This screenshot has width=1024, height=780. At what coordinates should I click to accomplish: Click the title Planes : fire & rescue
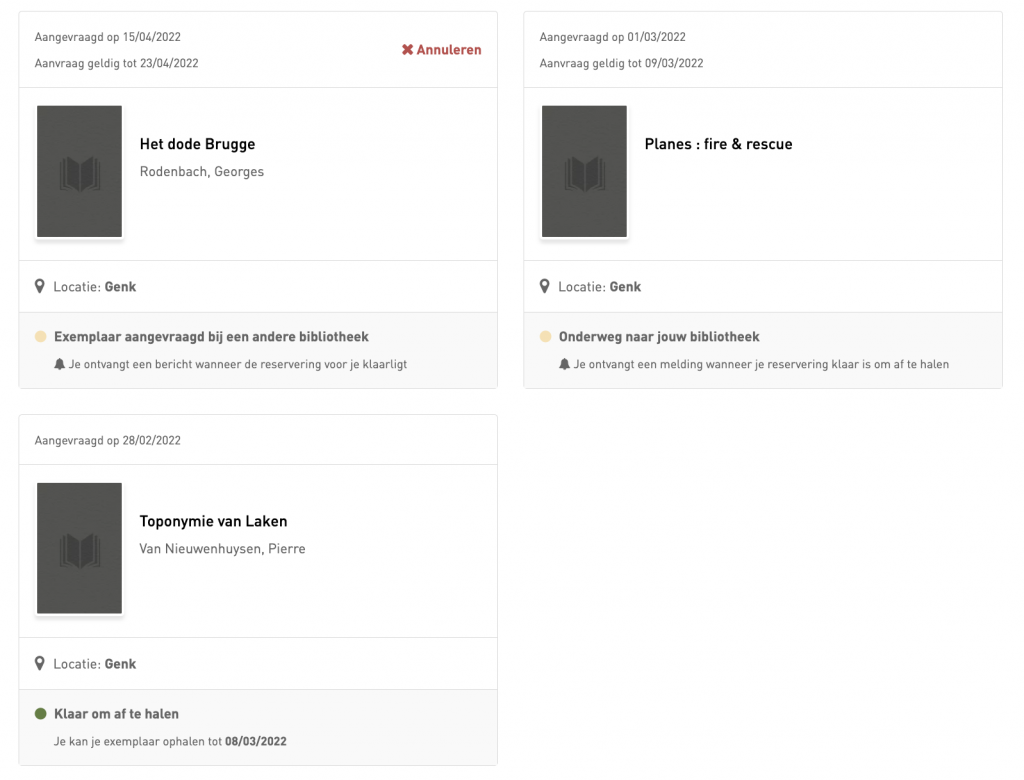[718, 144]
